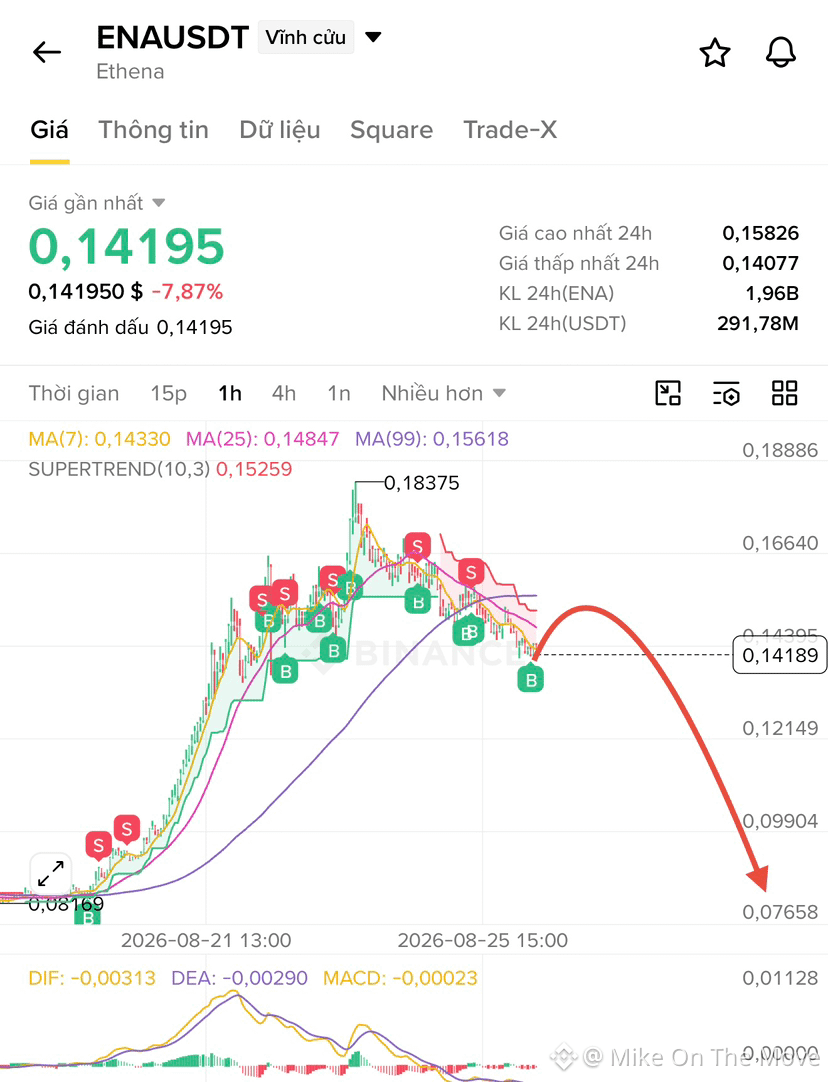828x1082 pixels.
Task: Open the Dữ liệu tab
Action: pos(279,130)
